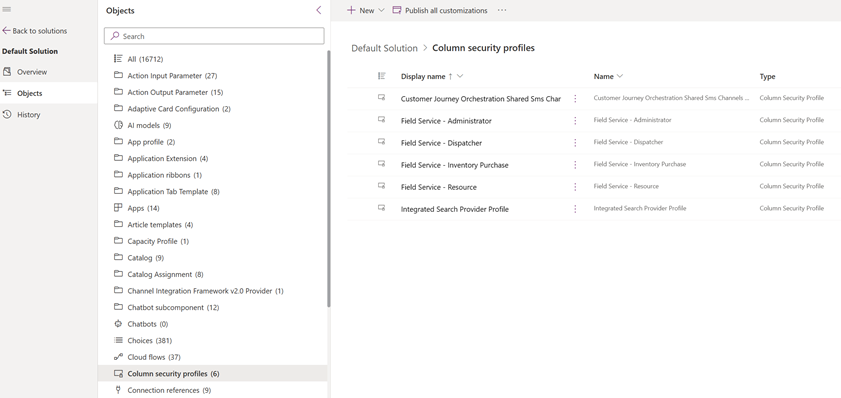Open Display name column chevron menu

point(460,76)
